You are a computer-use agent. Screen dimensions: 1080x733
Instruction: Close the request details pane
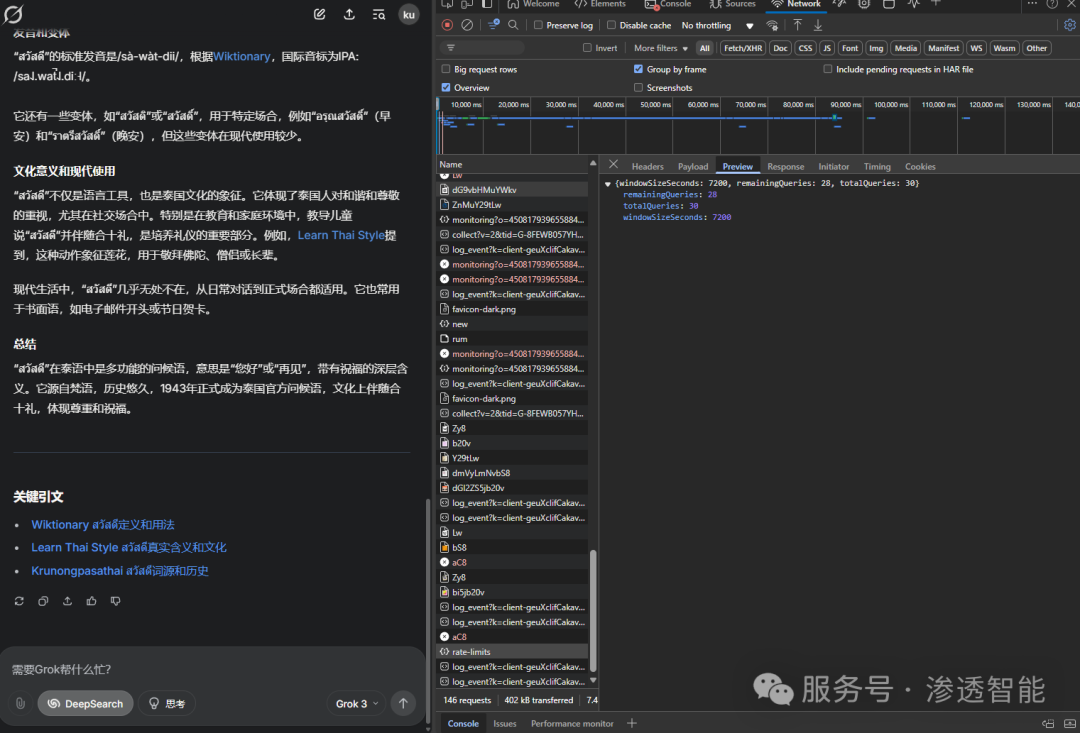(613, 165)
